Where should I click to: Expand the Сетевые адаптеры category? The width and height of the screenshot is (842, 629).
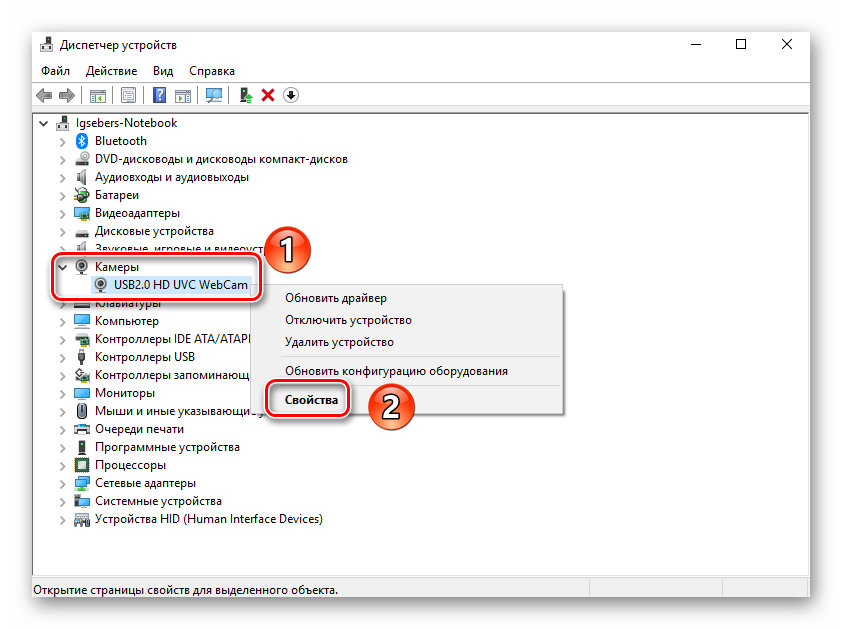coord(63,483)
